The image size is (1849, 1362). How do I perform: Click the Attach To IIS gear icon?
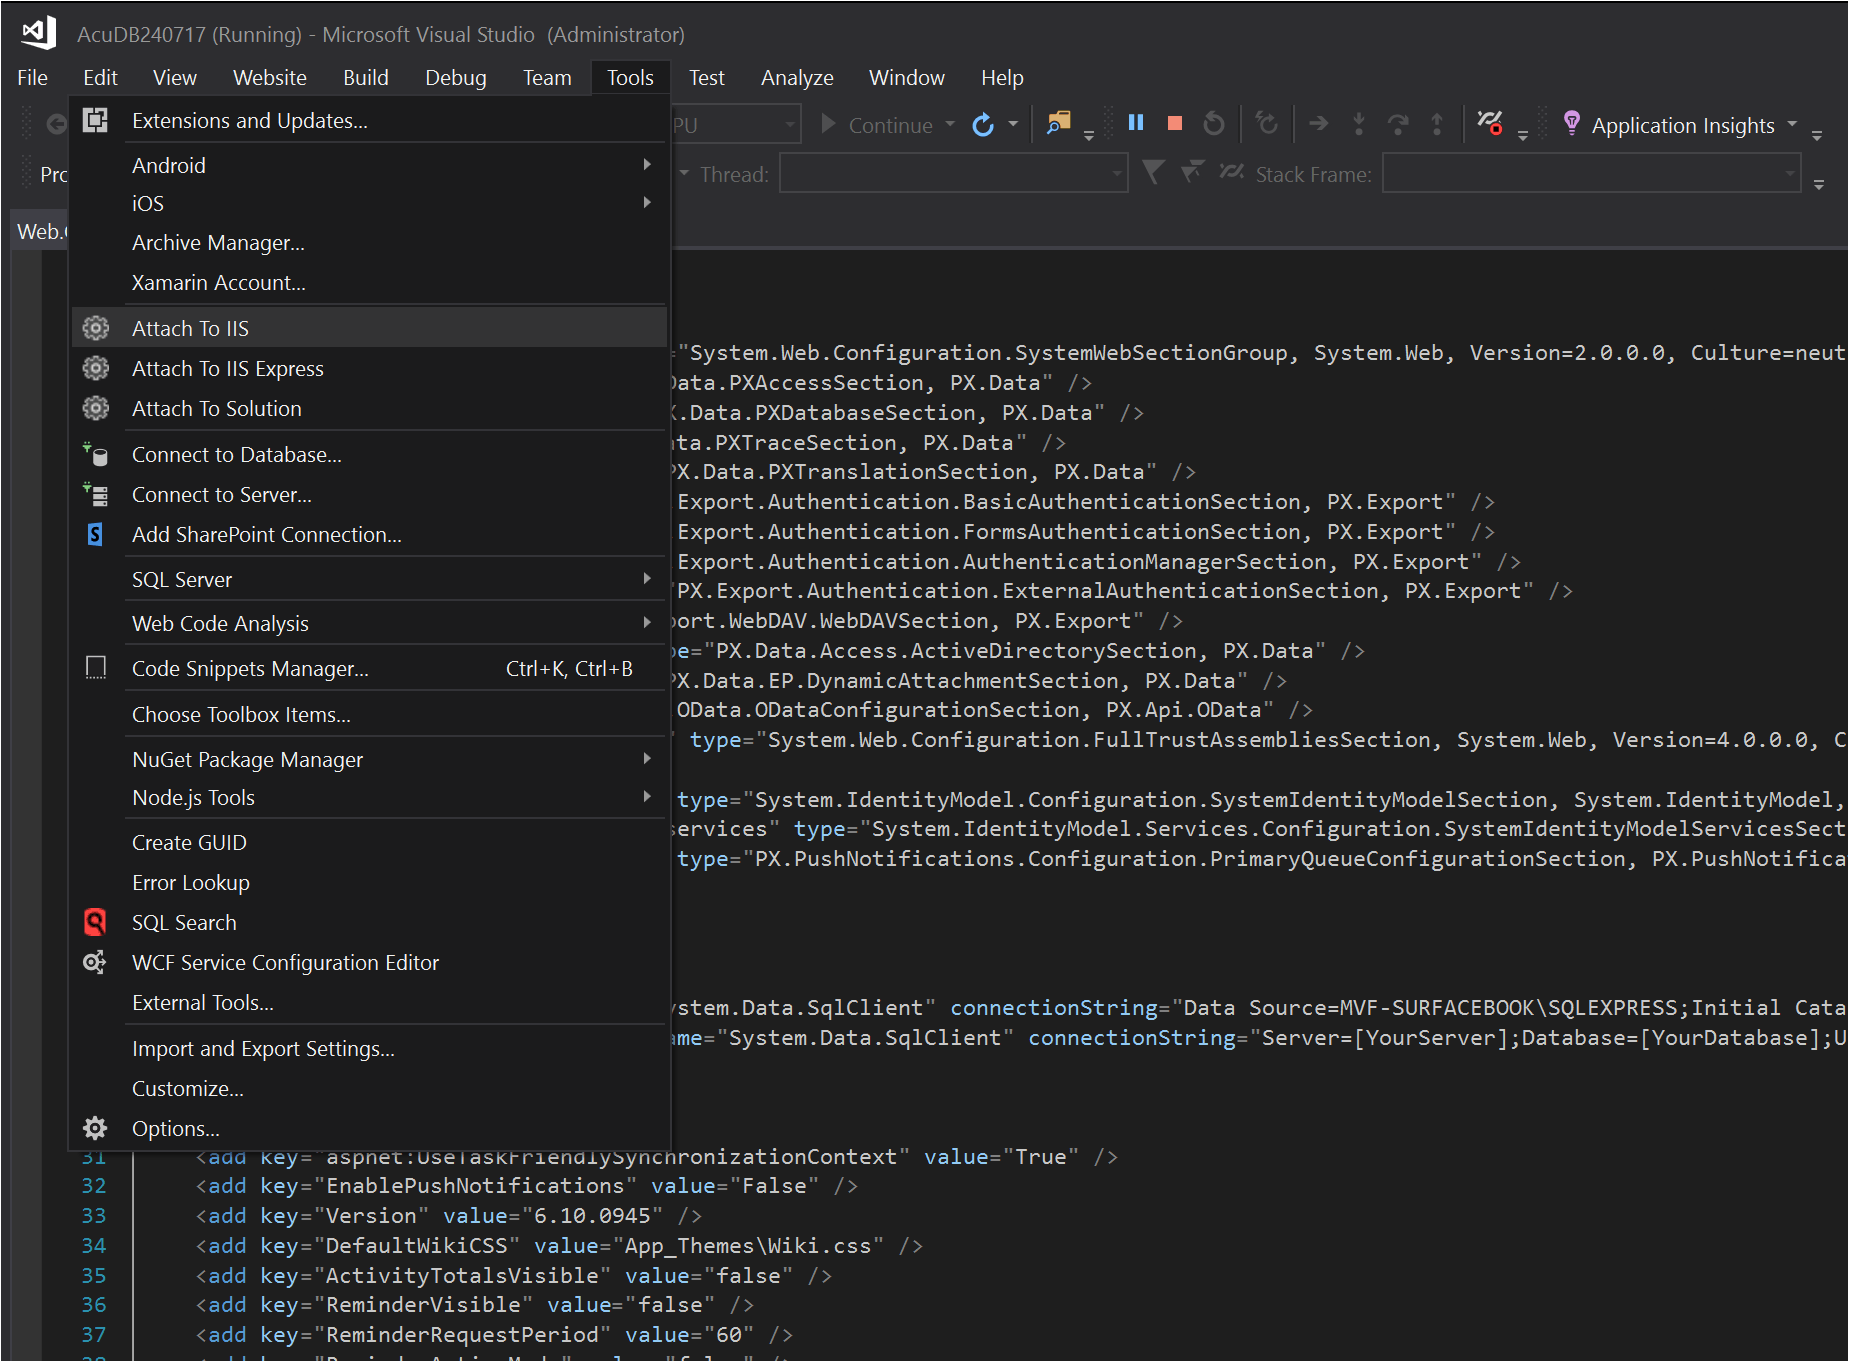[95, 328]
